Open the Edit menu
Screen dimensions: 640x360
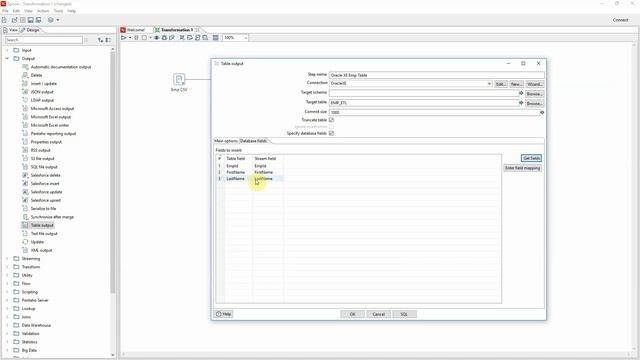16,11
